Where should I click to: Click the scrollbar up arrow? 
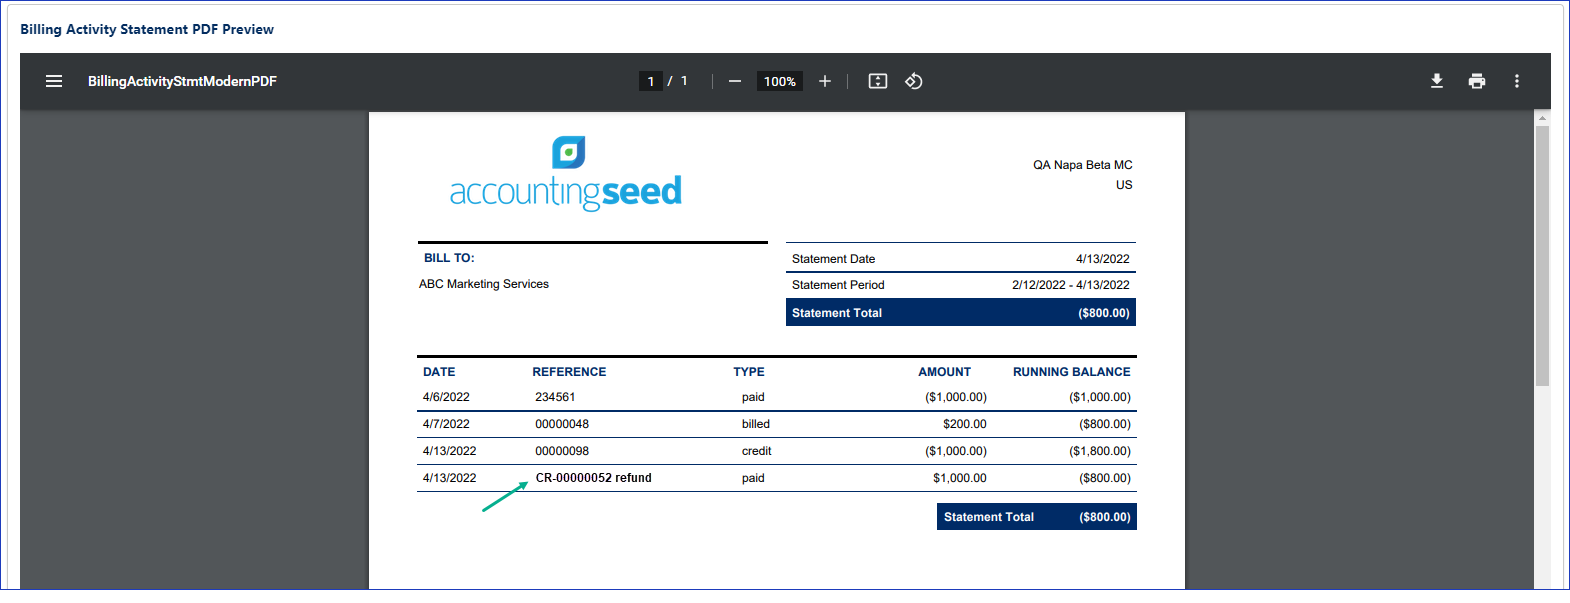coord(1542,118)
